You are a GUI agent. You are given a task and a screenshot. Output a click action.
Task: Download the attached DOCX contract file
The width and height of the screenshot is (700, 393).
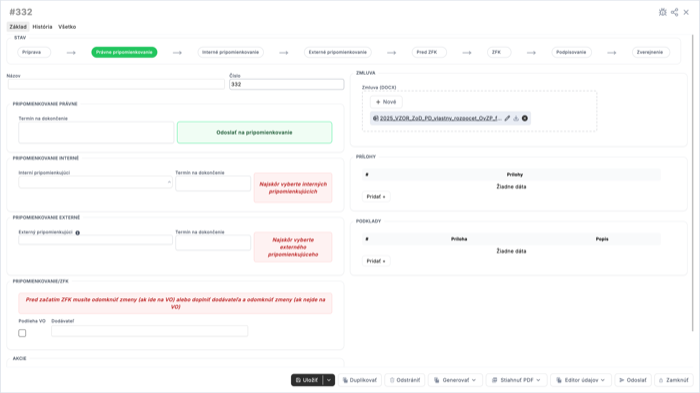[x=516, y=118]
